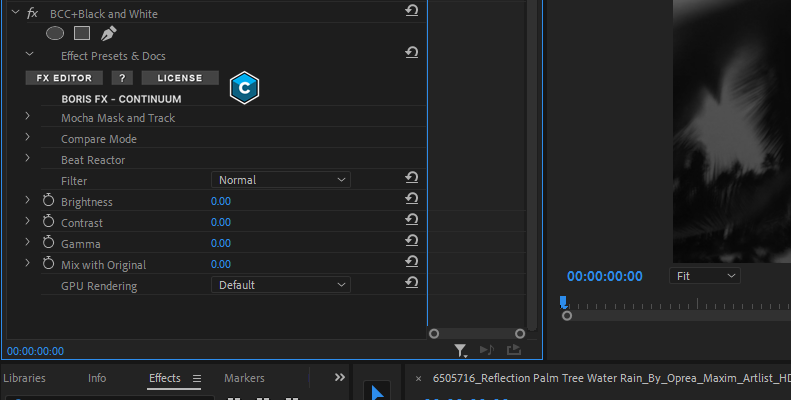Toggle the Brightness animation stopwatch
Image resolution: width=791 pixels, height=400 pixels.
coord(48,201)
